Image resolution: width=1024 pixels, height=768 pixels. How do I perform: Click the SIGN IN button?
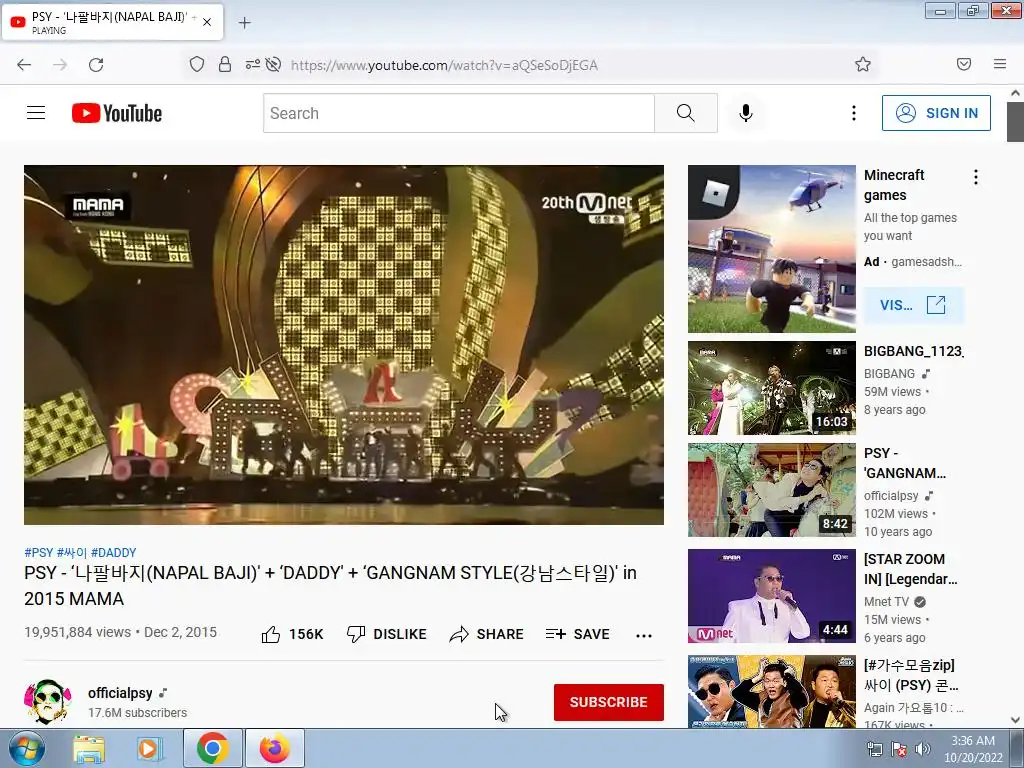[x=936, y=113]
